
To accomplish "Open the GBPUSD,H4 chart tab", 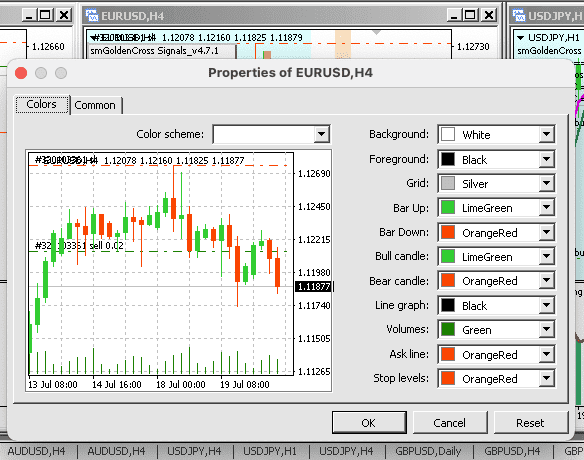I will pyautogui.click(x=512, y=451).
